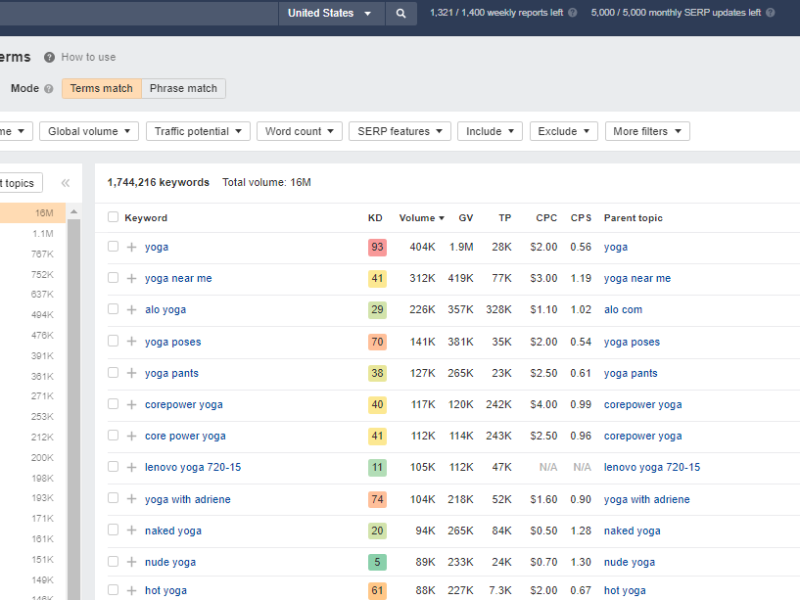This screenshot has height=600, width=800.
Task: Check the box for yoga pants row
Action: 113,373
